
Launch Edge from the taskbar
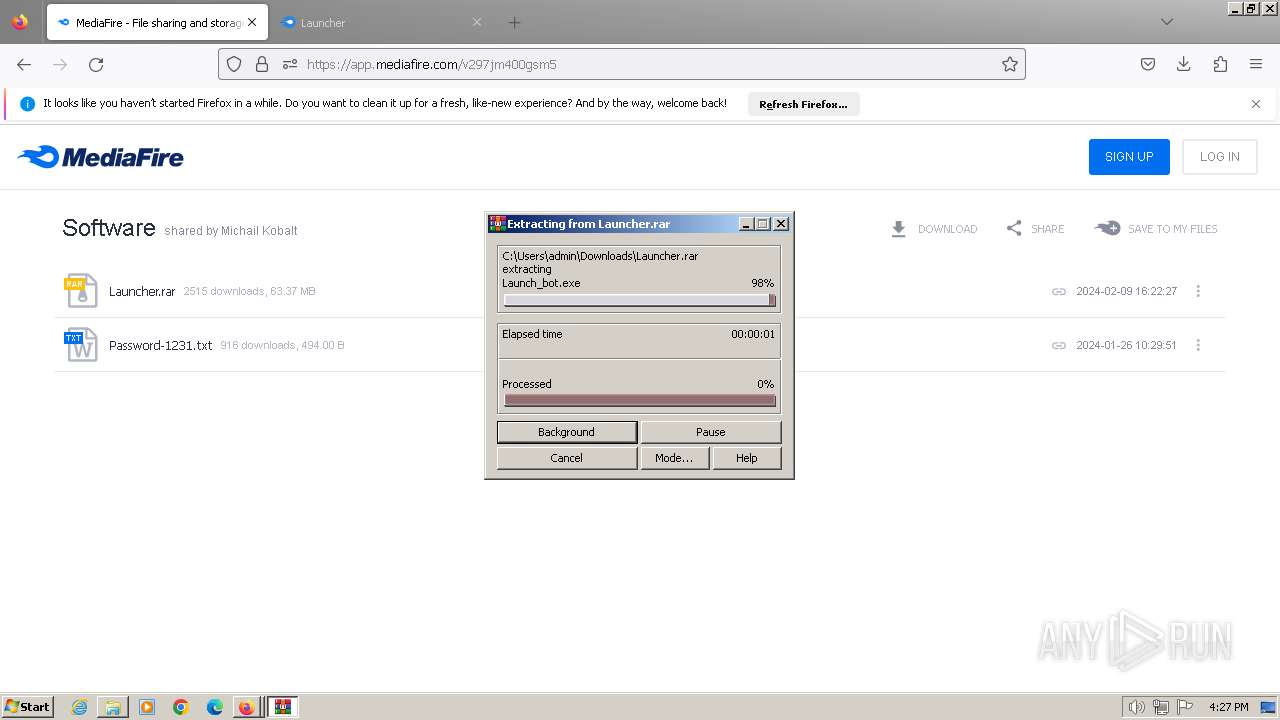coord(214,707)
